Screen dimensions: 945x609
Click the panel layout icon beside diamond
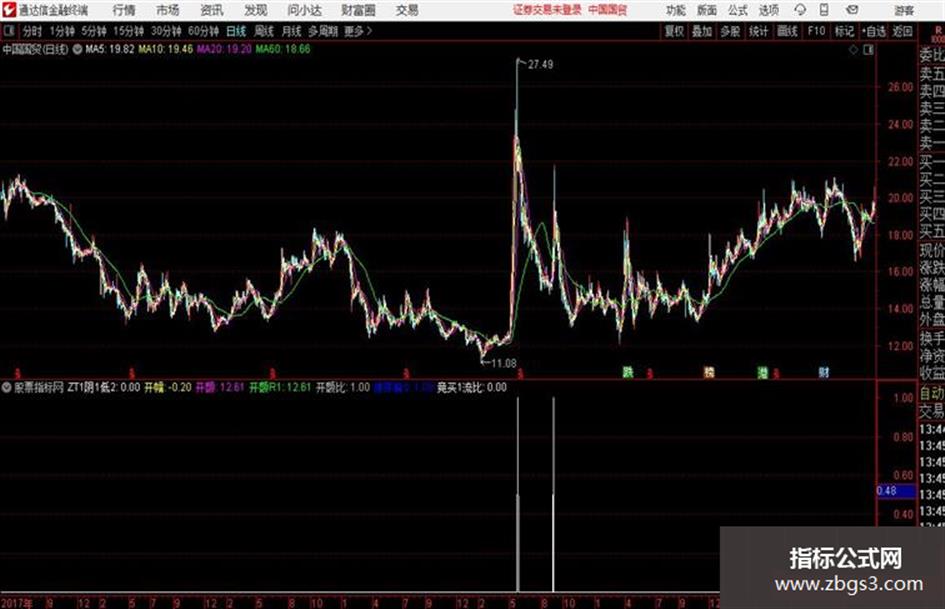pos(868,50)
